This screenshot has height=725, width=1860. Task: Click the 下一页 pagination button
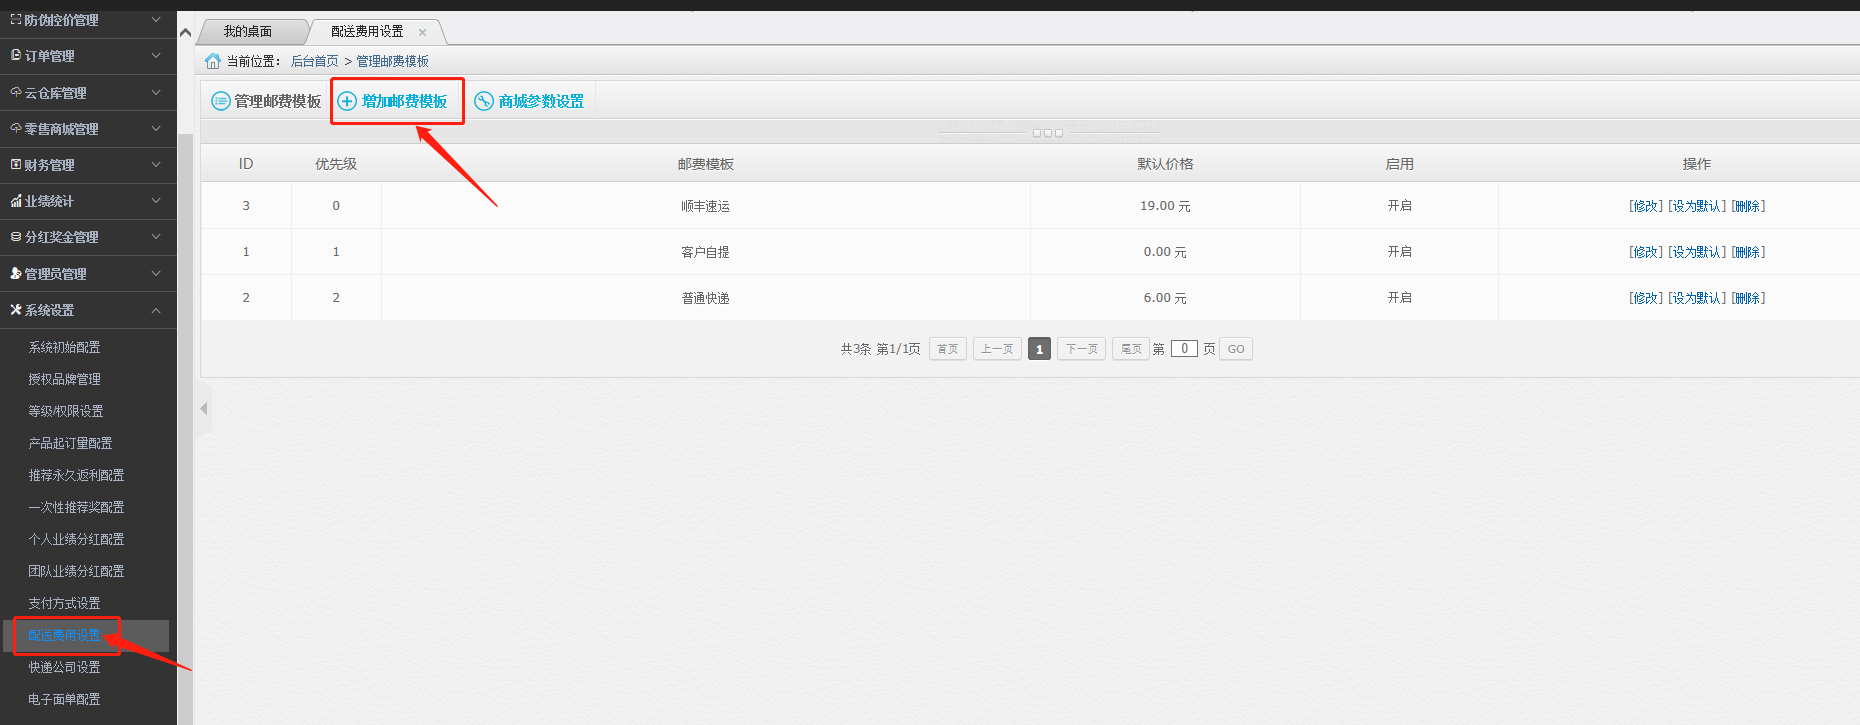[x=1081, y=349]
